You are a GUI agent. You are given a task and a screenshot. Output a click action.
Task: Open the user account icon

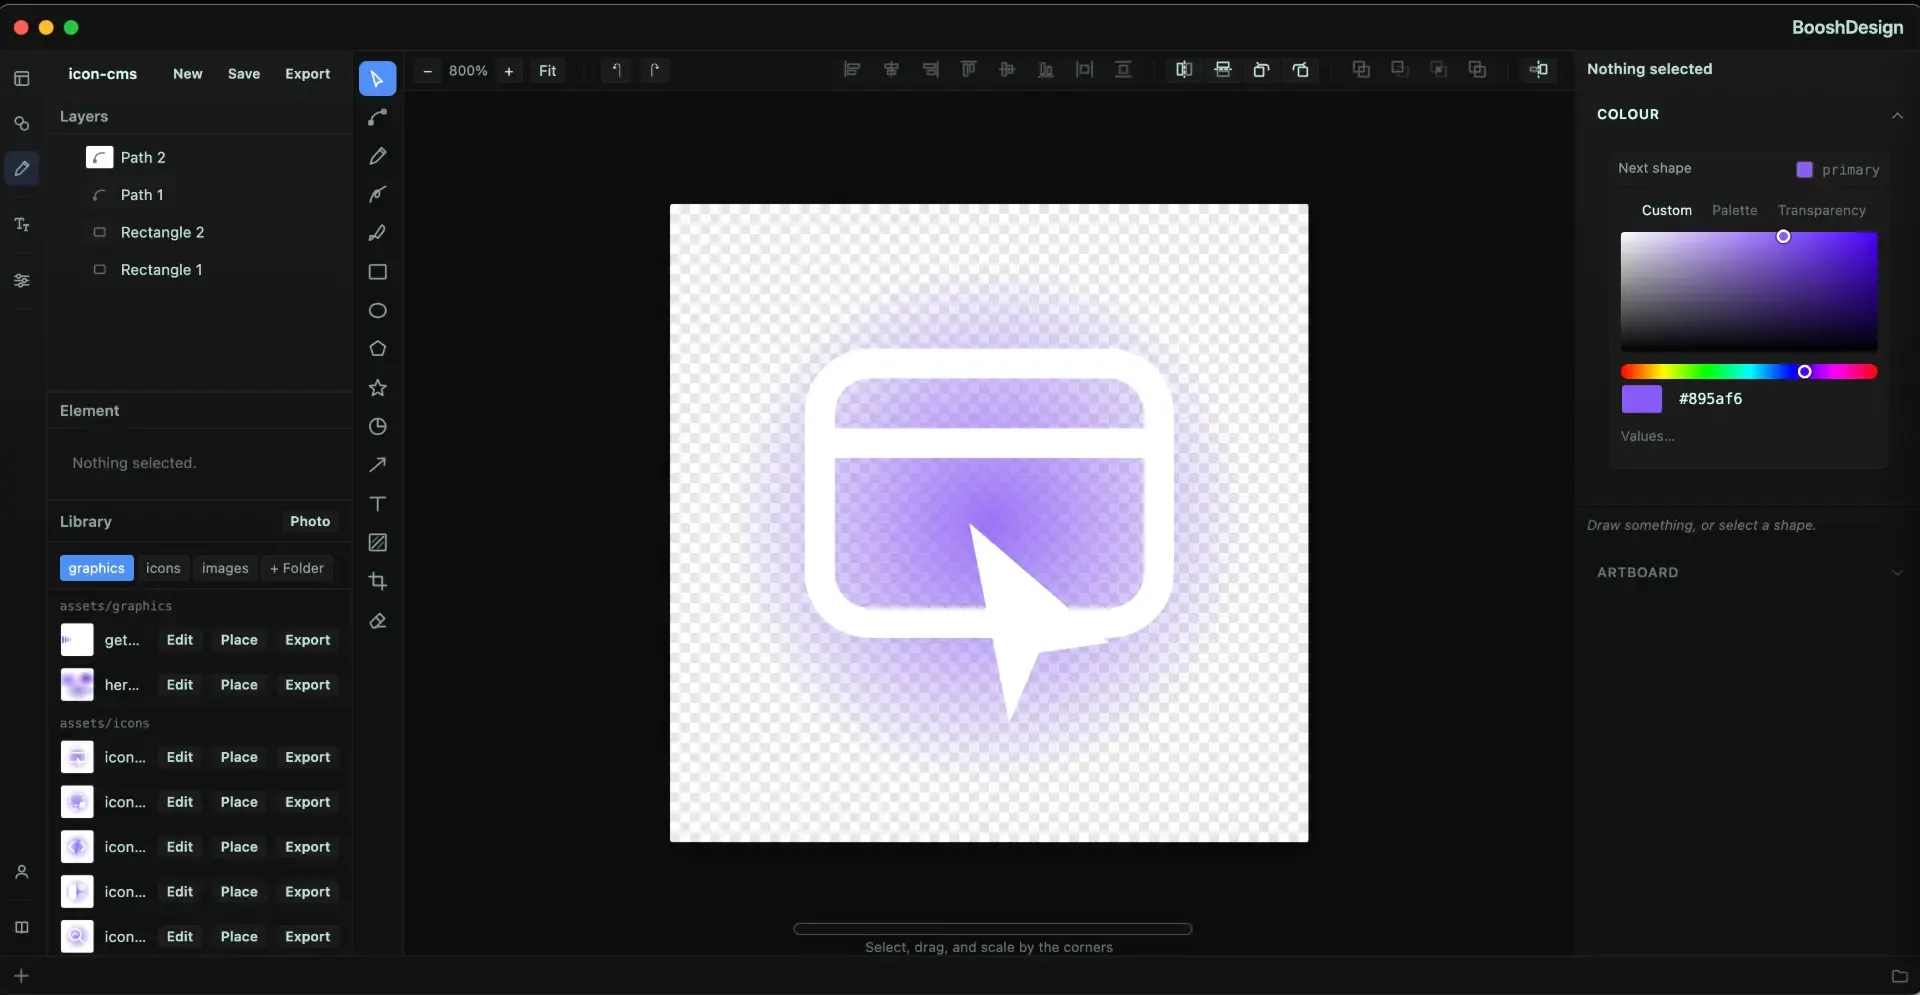click(22, 872)
